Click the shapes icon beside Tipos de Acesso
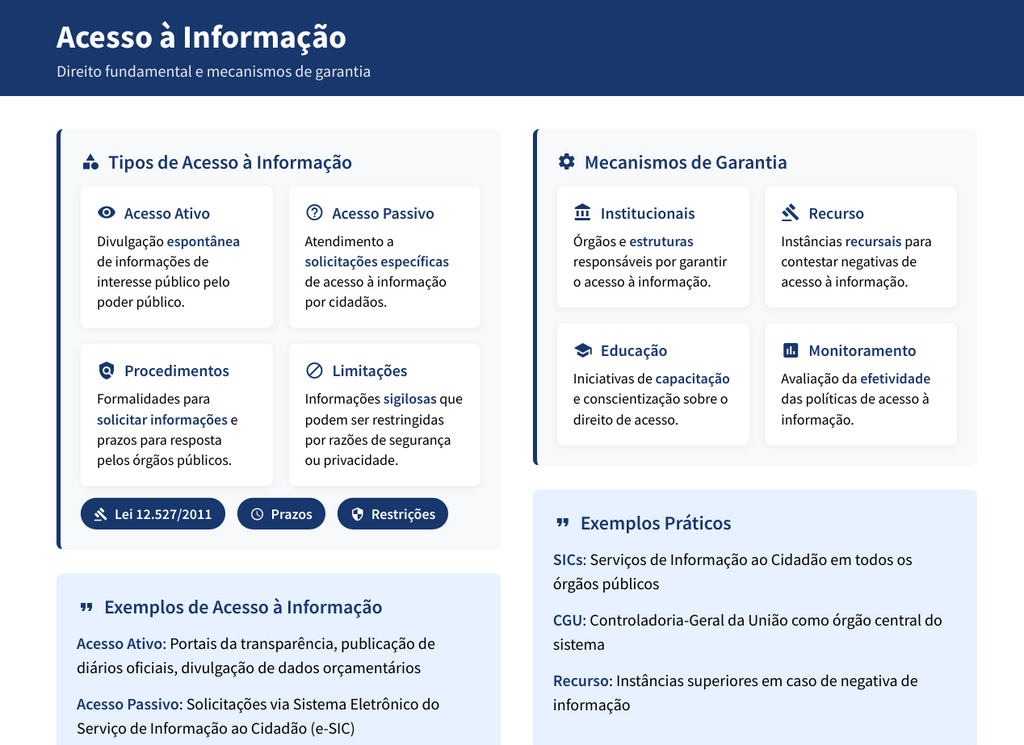Image resolution: width=1024 pixels, height=745 pixels. 91,162
